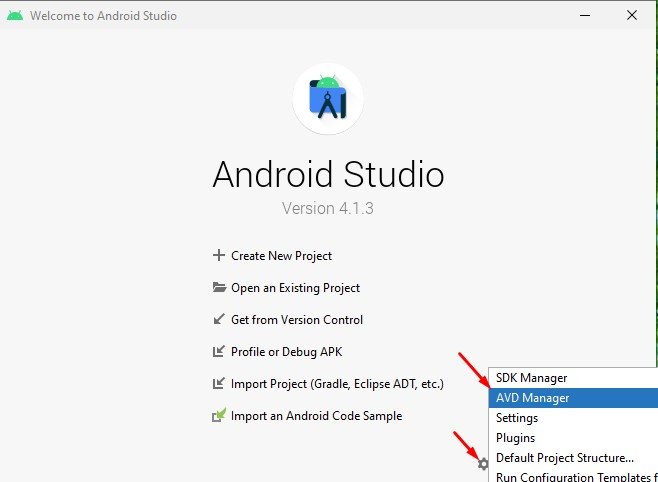The image size is (658, 482).
Task: Click the Android head icon in the title bar
Action: [x=15, y=16]
